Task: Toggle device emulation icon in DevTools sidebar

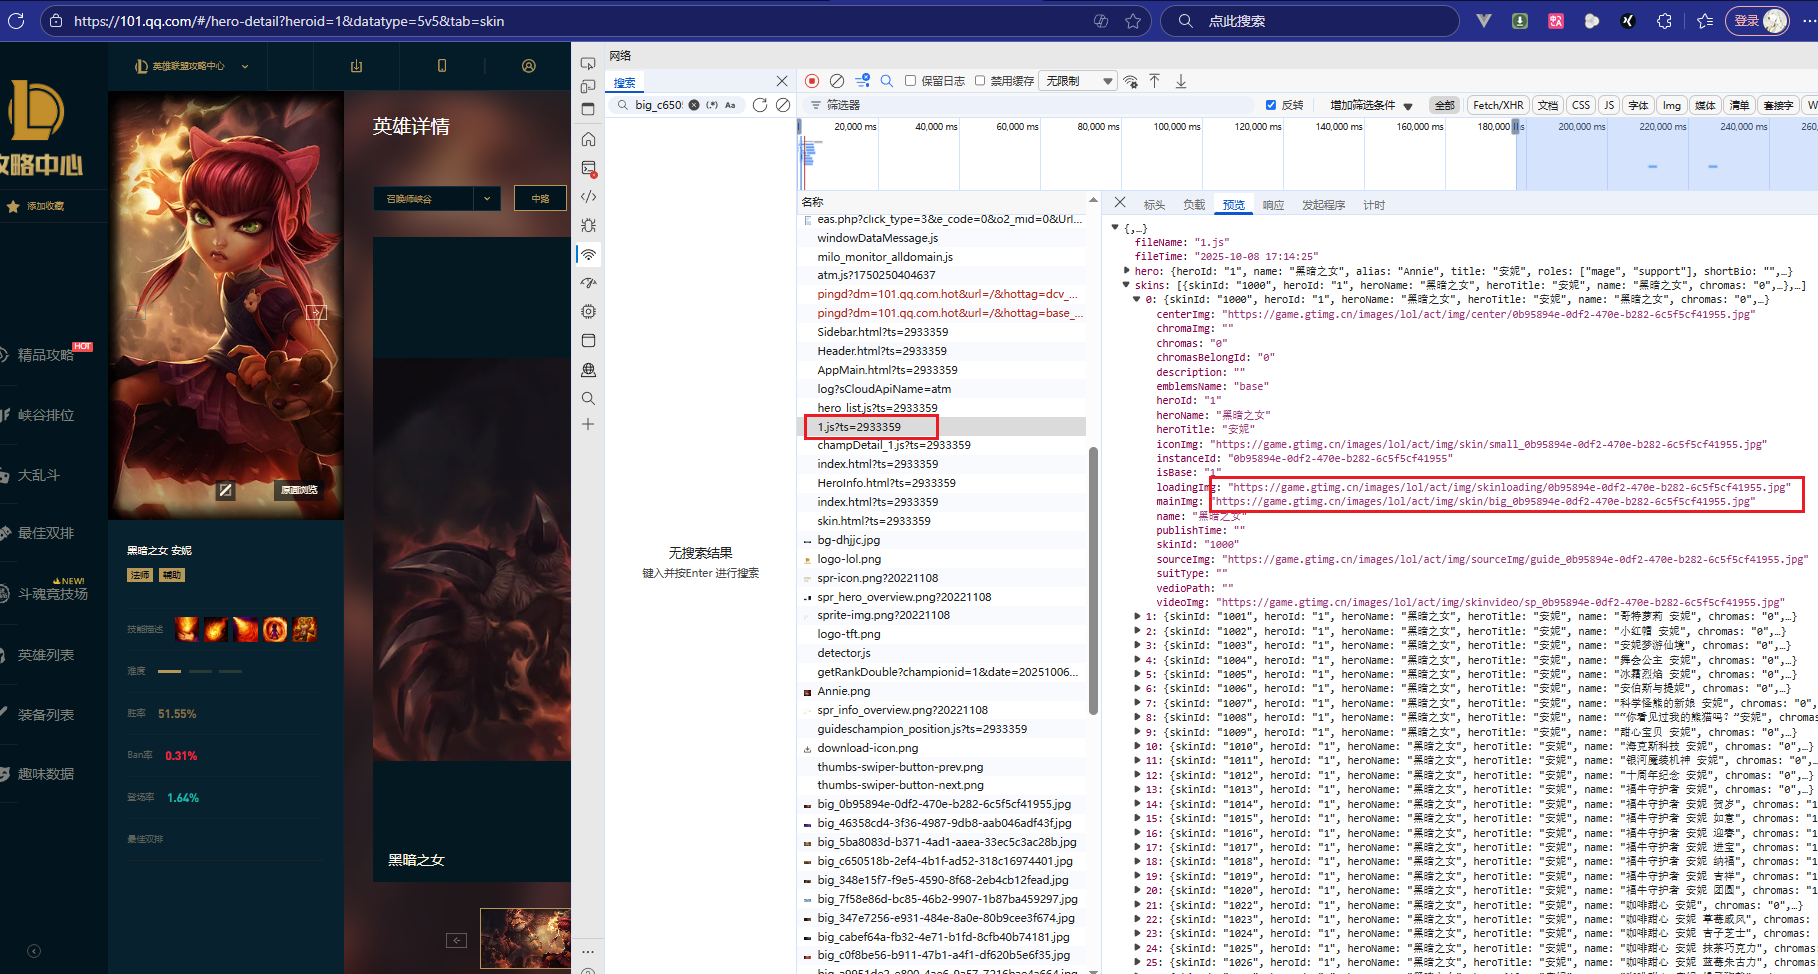Action: tap(588, 86)
